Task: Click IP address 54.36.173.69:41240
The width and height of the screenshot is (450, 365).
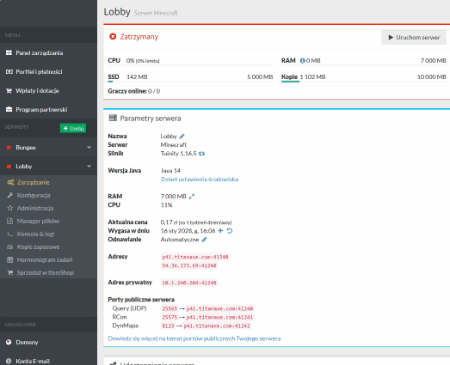Action: [x=189, y=266]
